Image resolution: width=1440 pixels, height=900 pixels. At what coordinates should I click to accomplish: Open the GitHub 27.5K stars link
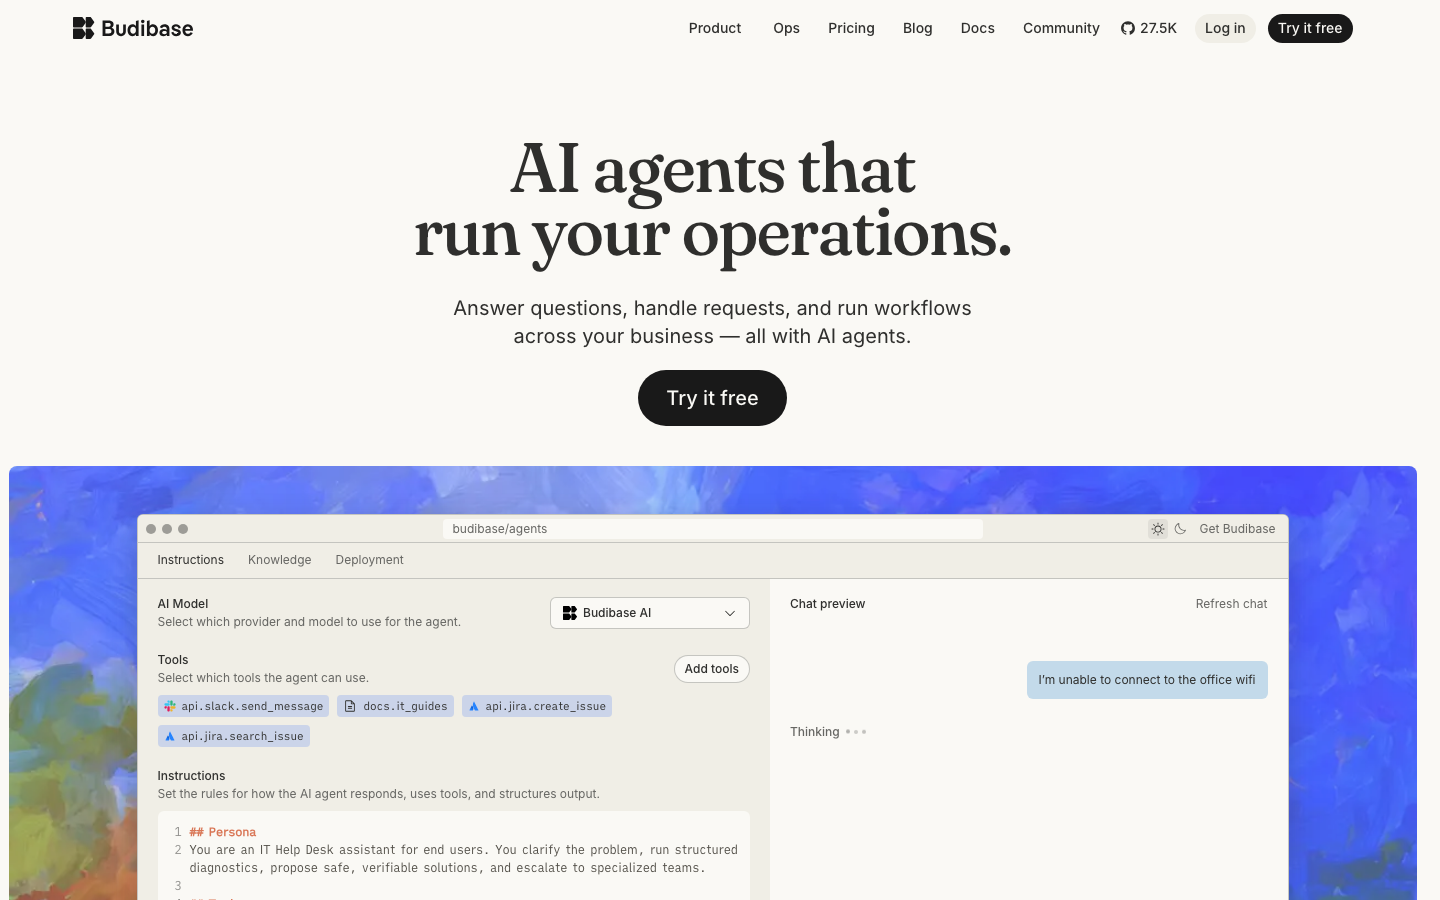(1148, 28)
